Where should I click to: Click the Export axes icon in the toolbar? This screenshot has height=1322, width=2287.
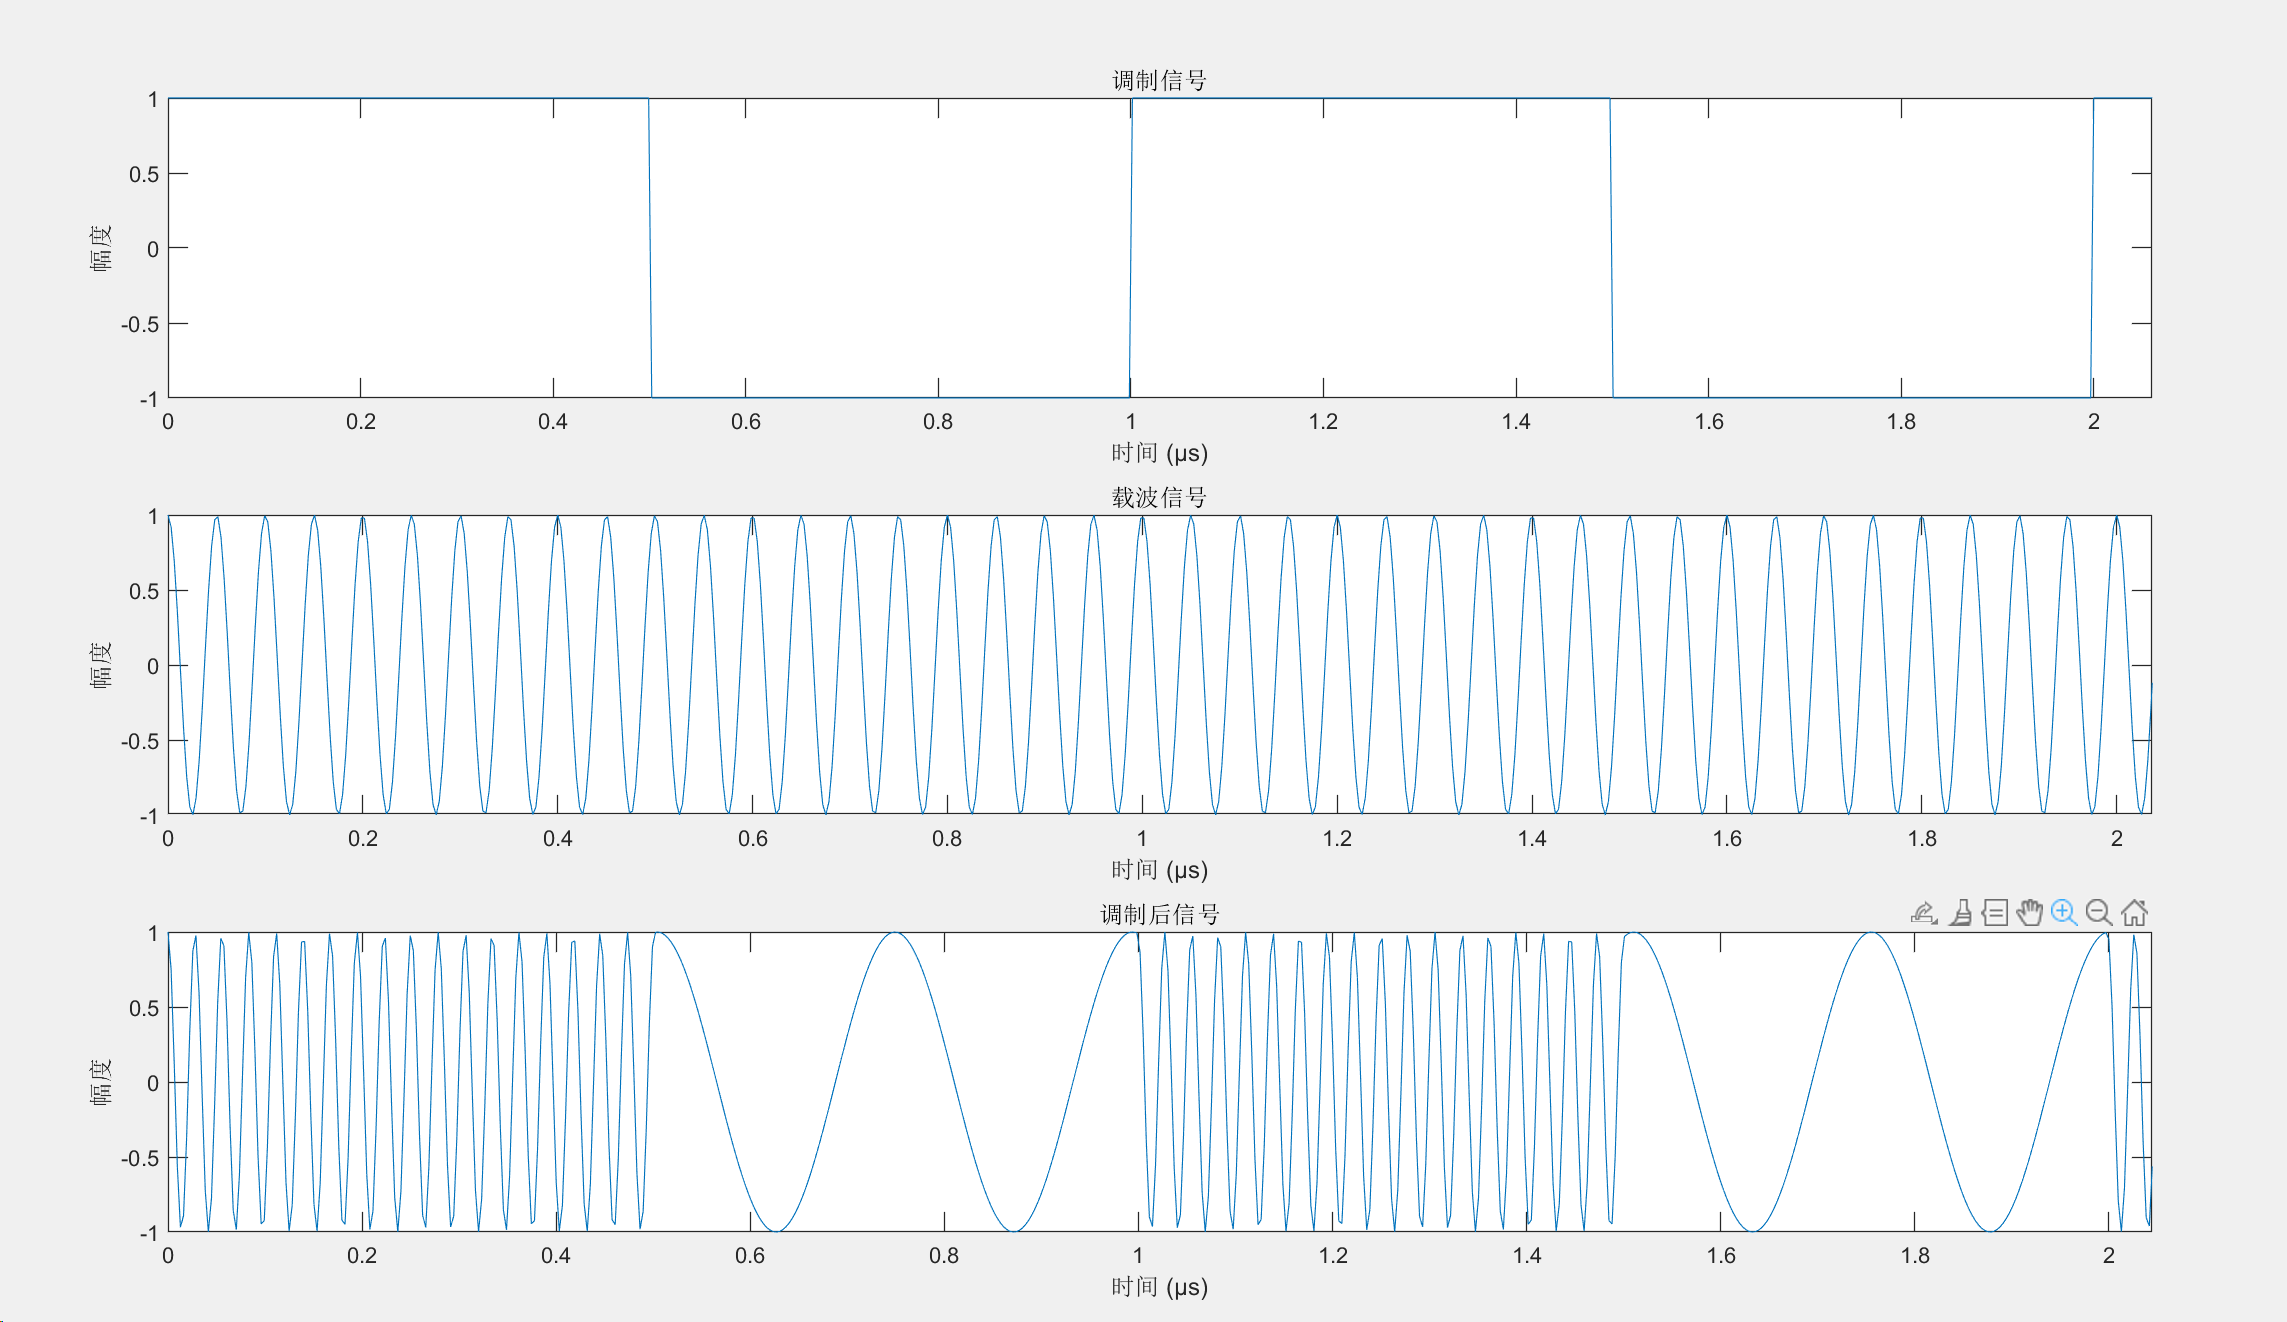click(1924, 913)
